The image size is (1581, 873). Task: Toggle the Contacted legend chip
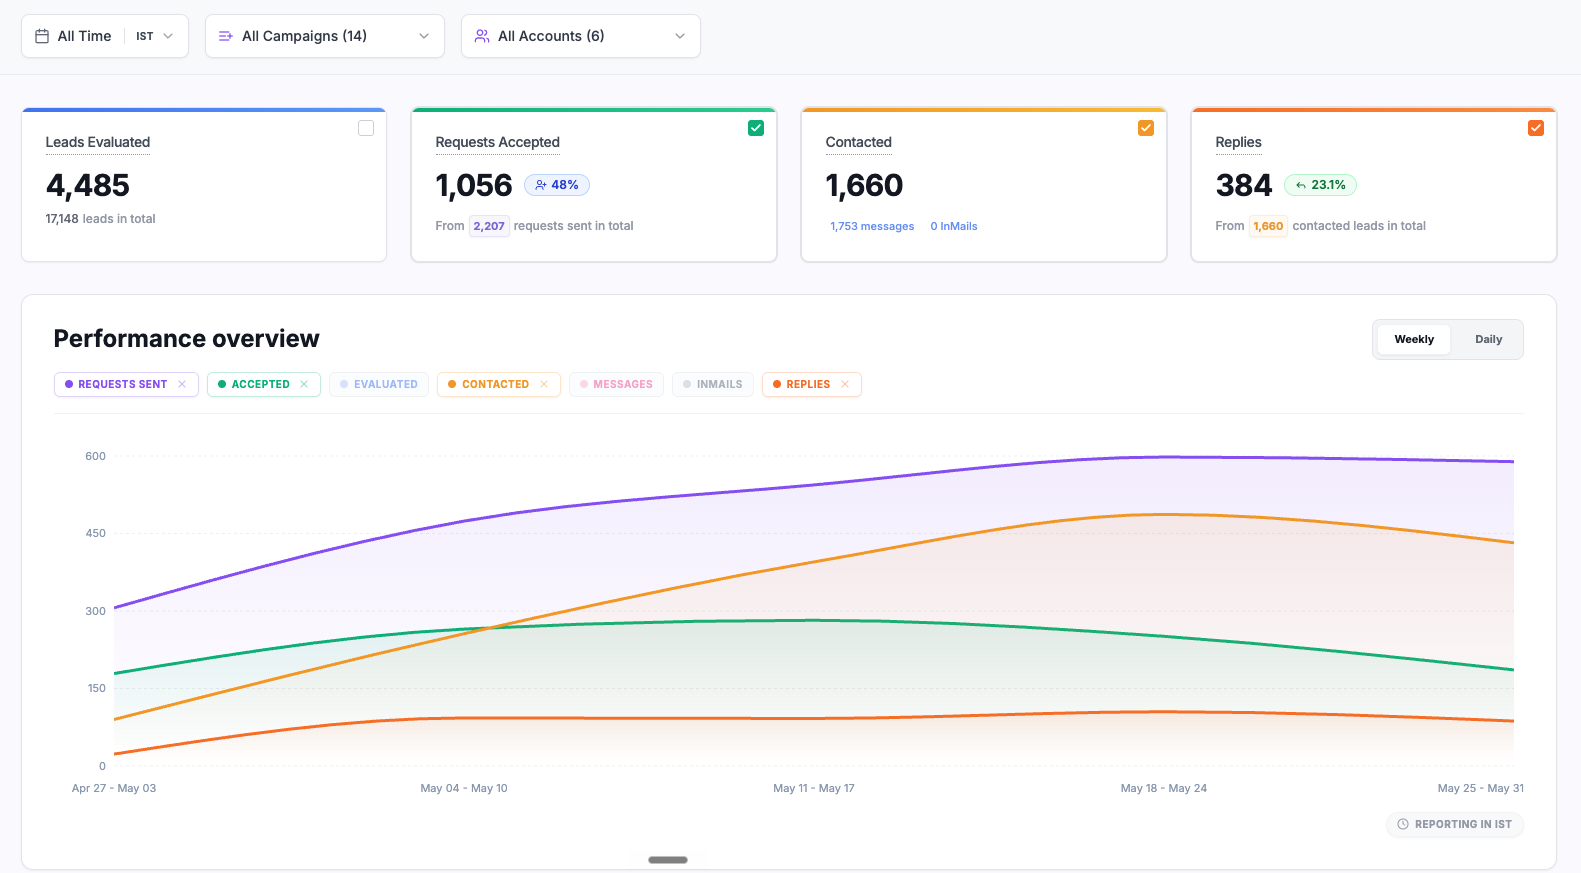(499, 384)
